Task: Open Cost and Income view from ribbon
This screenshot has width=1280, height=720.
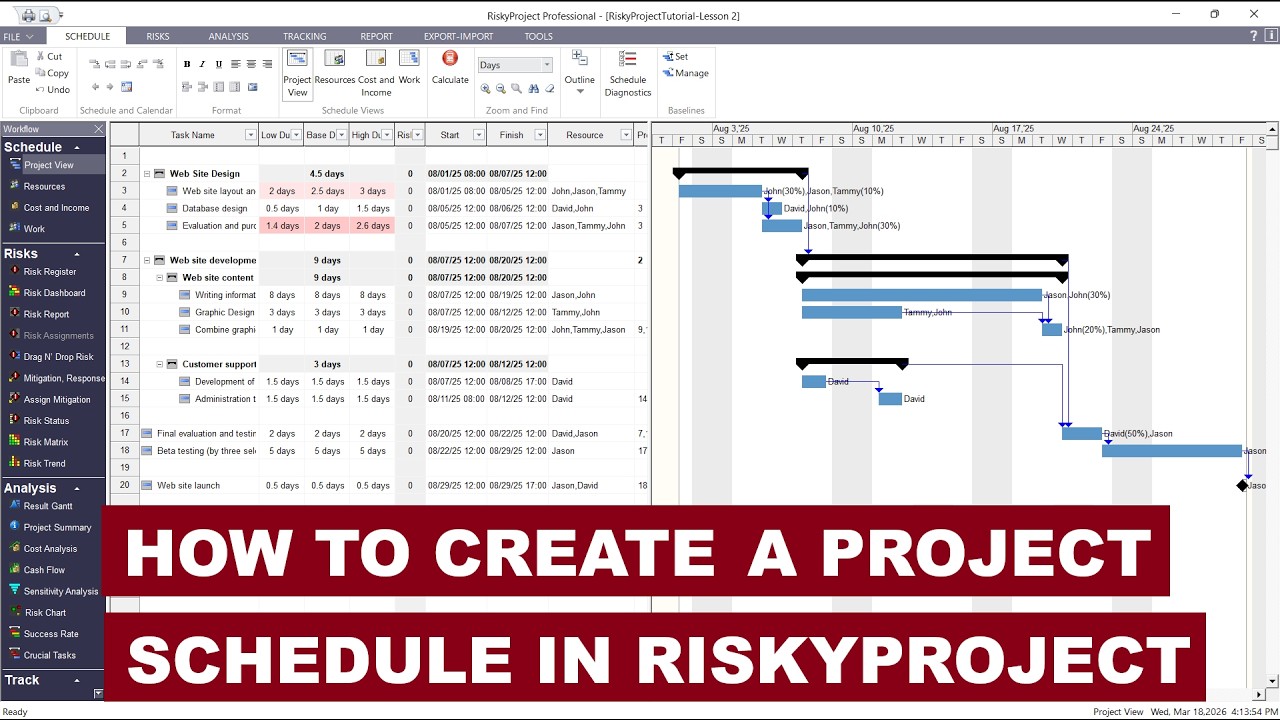Action: 376,73
